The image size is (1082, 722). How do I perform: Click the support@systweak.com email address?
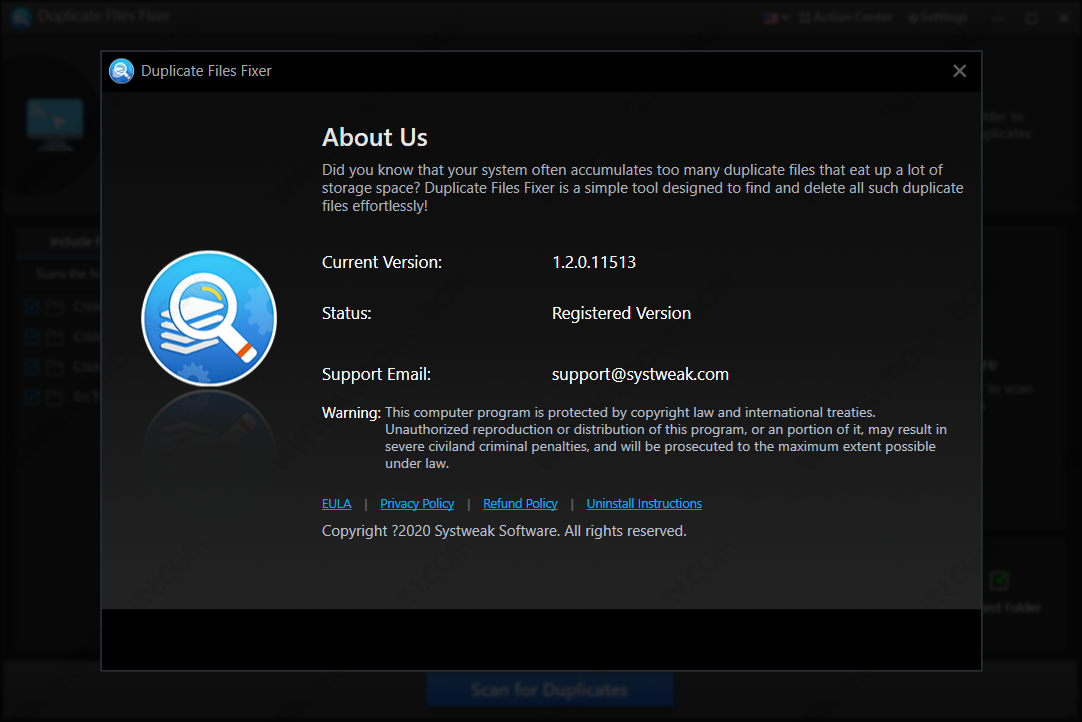pos(640,374)
